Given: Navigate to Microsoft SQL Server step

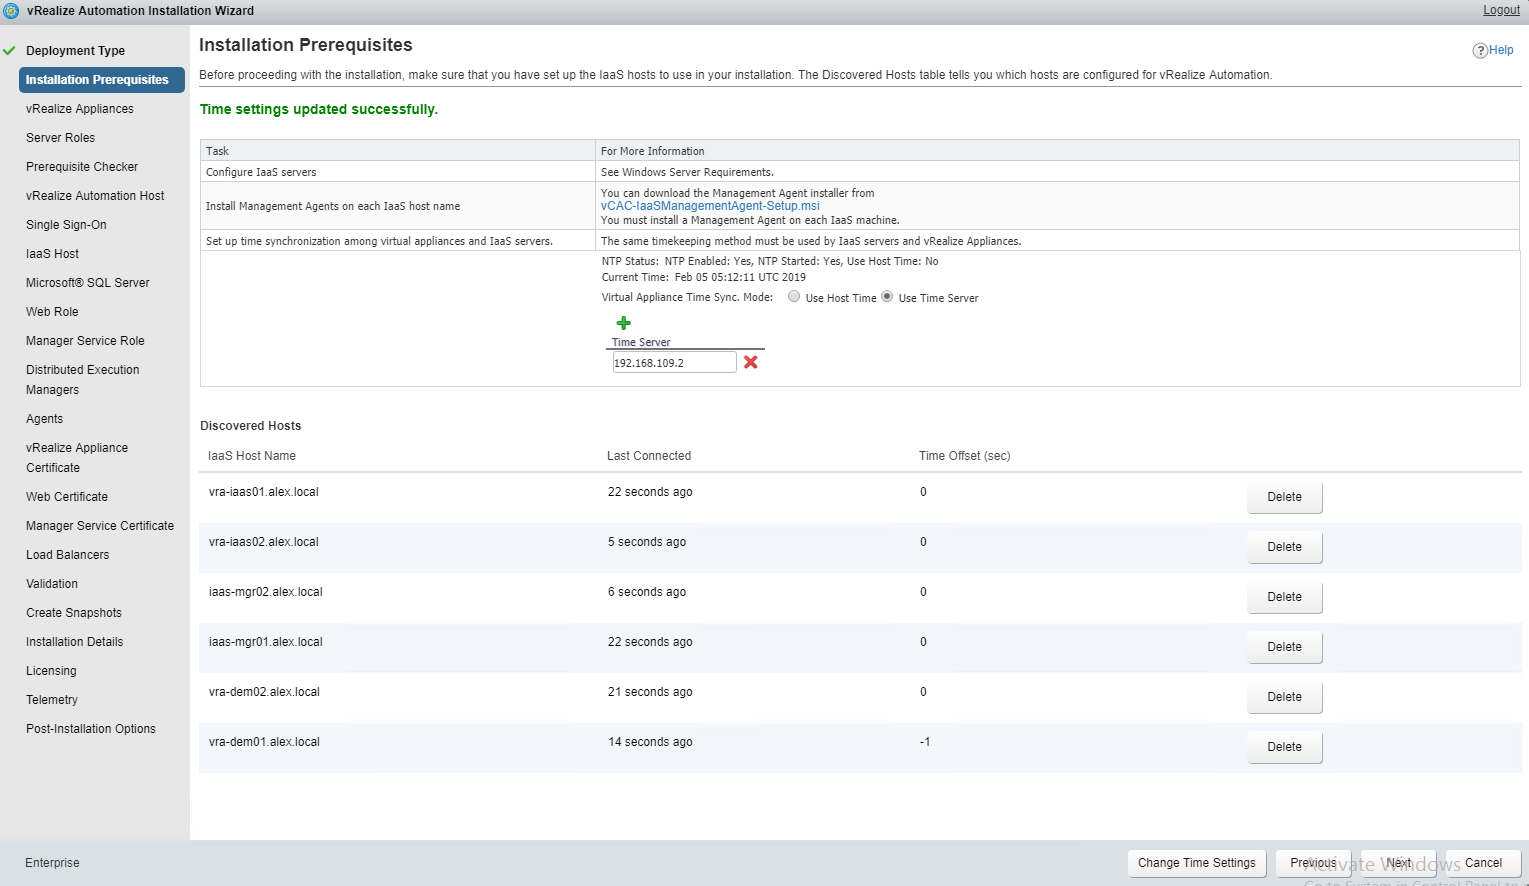Looking at the screenshot, I should click(x=88, y=283).
